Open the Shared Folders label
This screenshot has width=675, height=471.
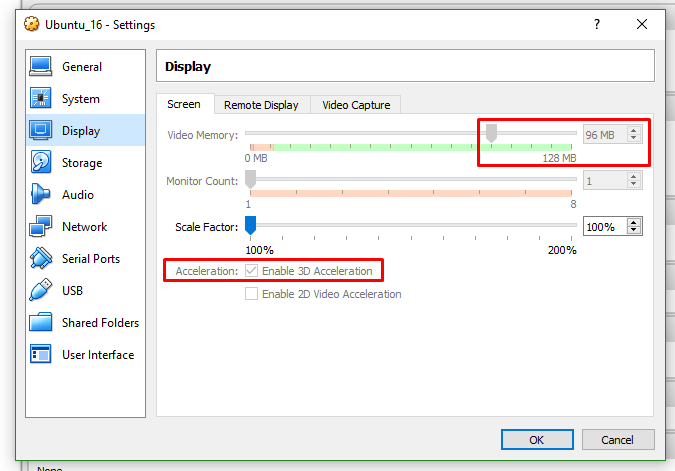pos(100,322)
